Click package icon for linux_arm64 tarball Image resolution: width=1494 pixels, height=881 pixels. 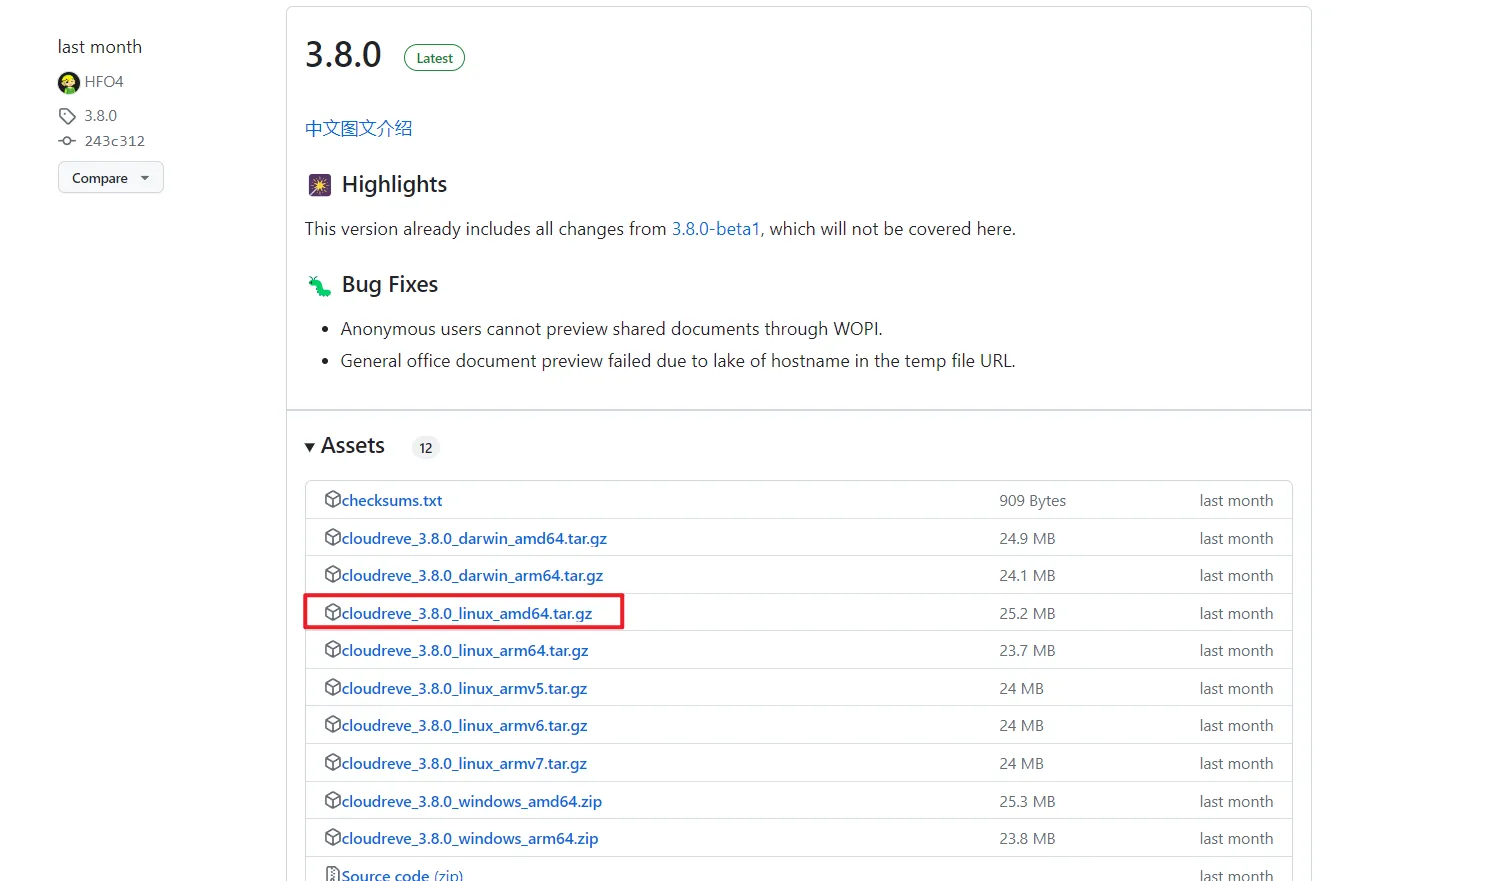(333, 649)
